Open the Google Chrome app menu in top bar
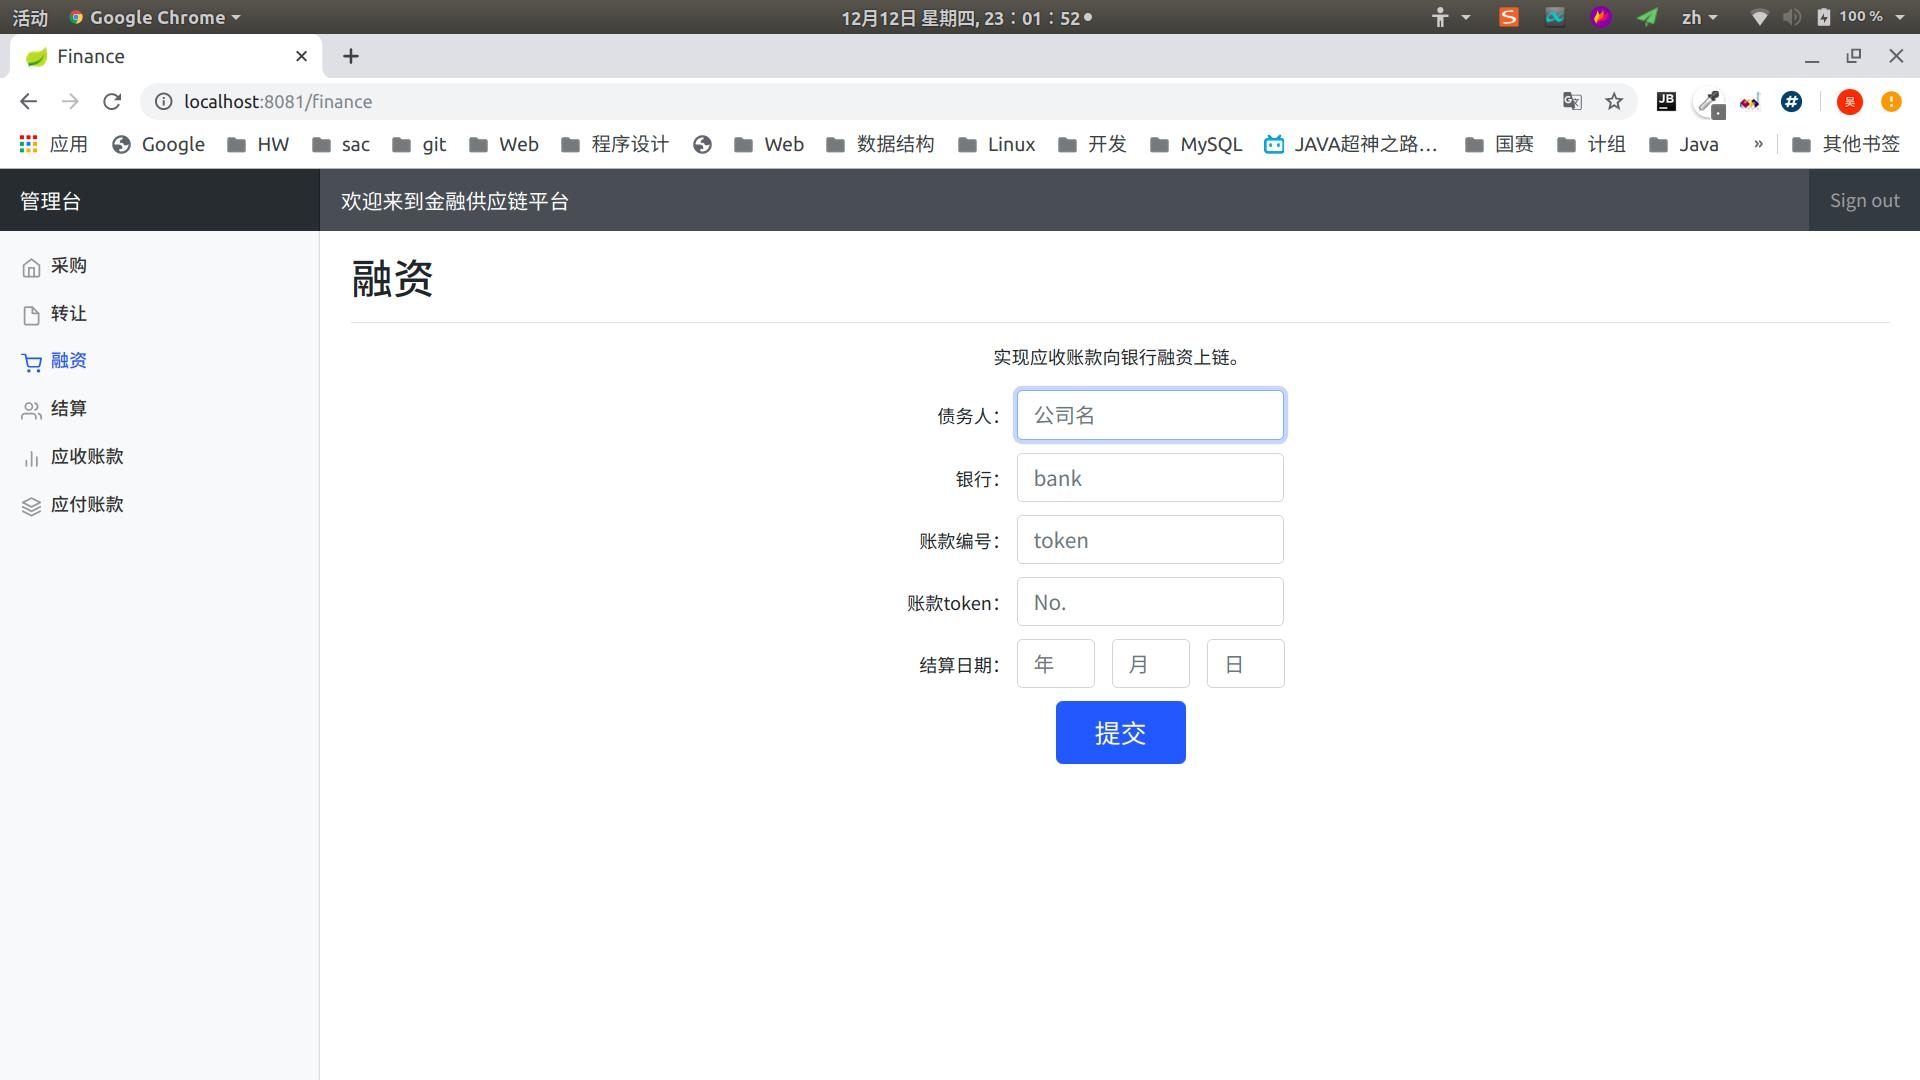1920x1080 pixels. coord(156,17)
